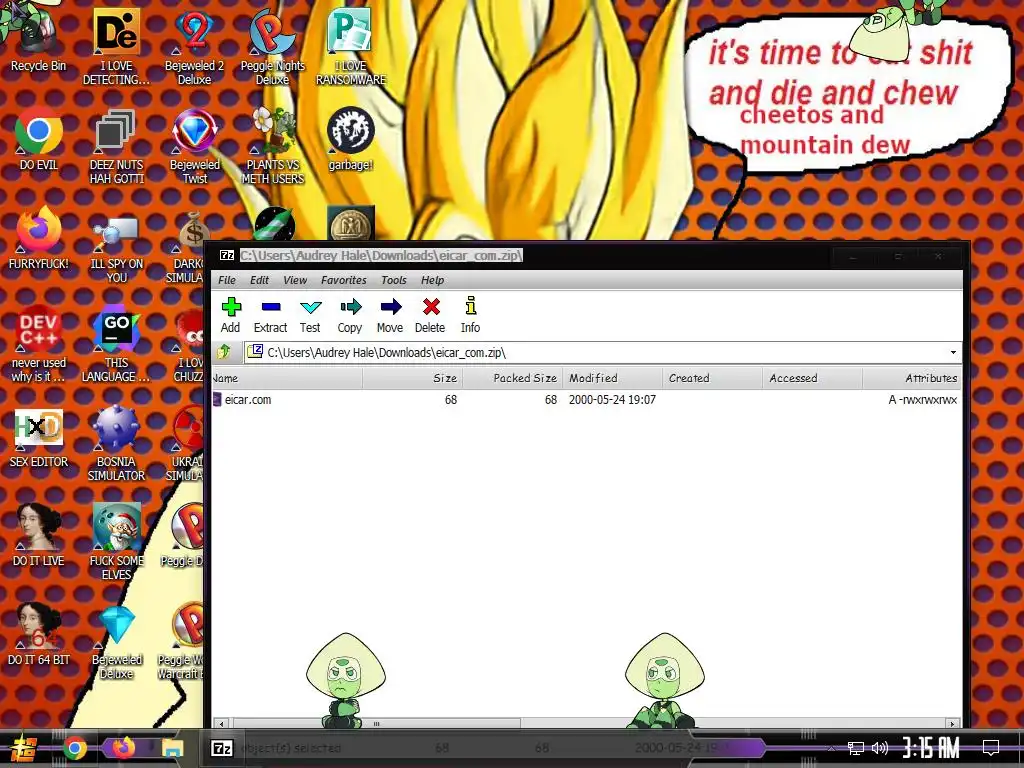1024x768 pixels.
Task: Open Chrome from the taskbar
Action: pos(75,748)
